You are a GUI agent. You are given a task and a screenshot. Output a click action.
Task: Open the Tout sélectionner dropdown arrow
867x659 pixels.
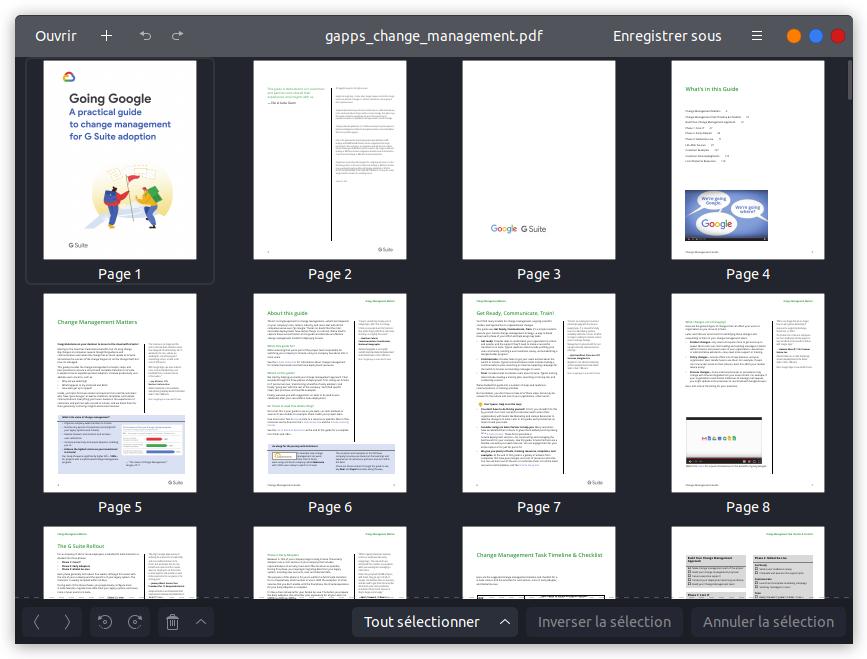(x=505, y=622)
